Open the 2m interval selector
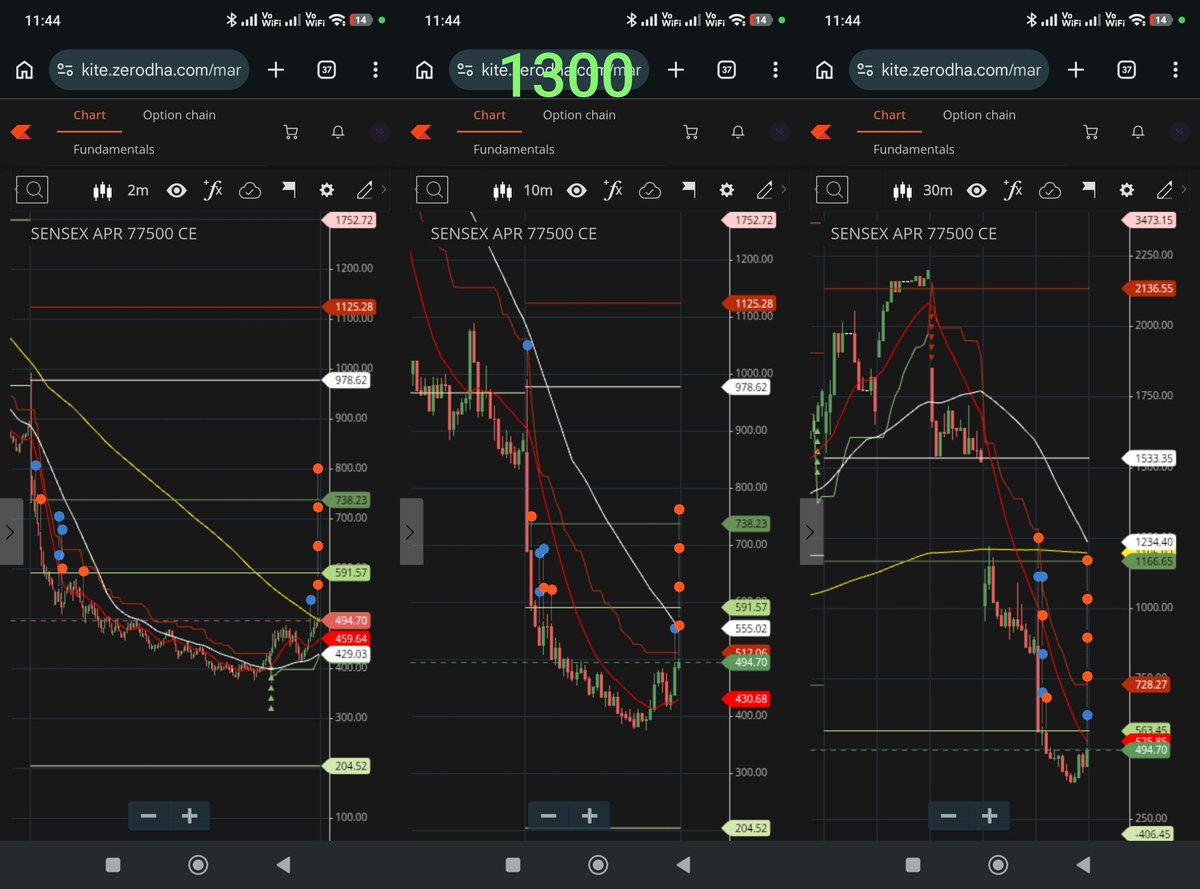The image size is (1200, 889). point(138,190)
